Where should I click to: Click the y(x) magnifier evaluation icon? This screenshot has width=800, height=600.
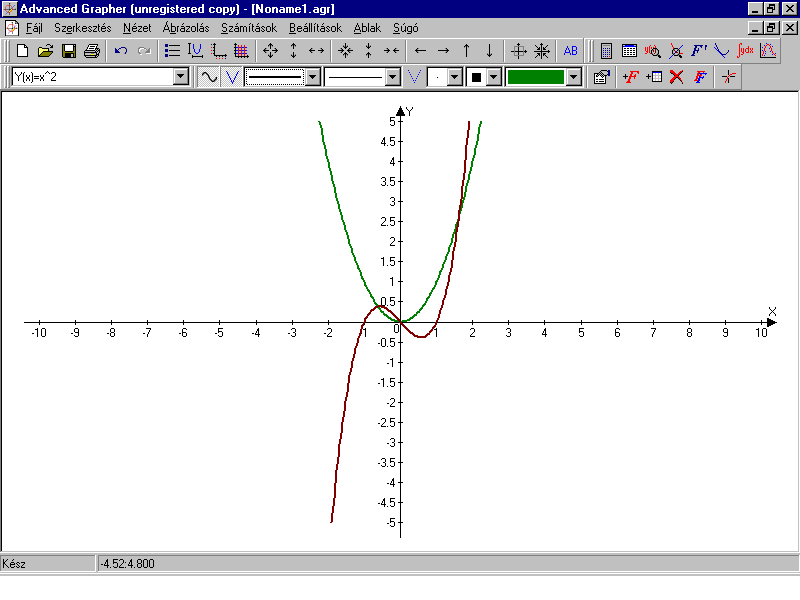pyautogui.click(x=653, y=51)
